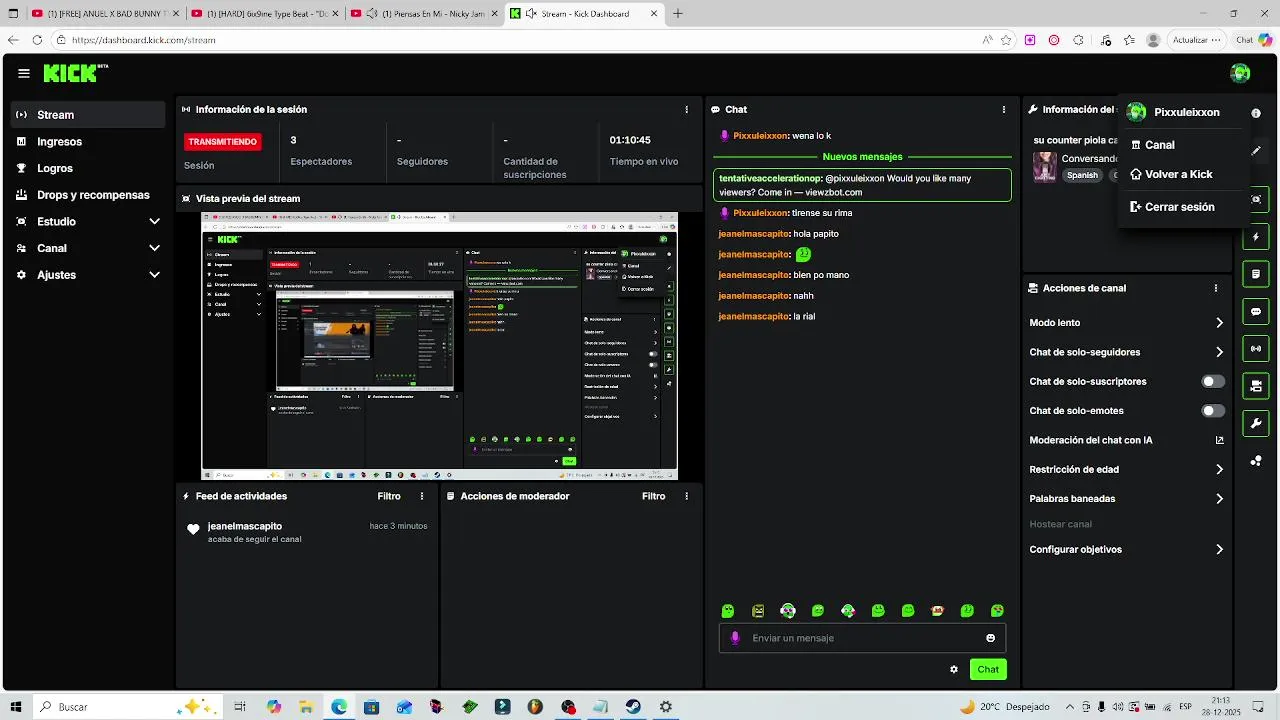
Task: Click the document note icon in right sidebar
Action: click(x=1256, y=274)
